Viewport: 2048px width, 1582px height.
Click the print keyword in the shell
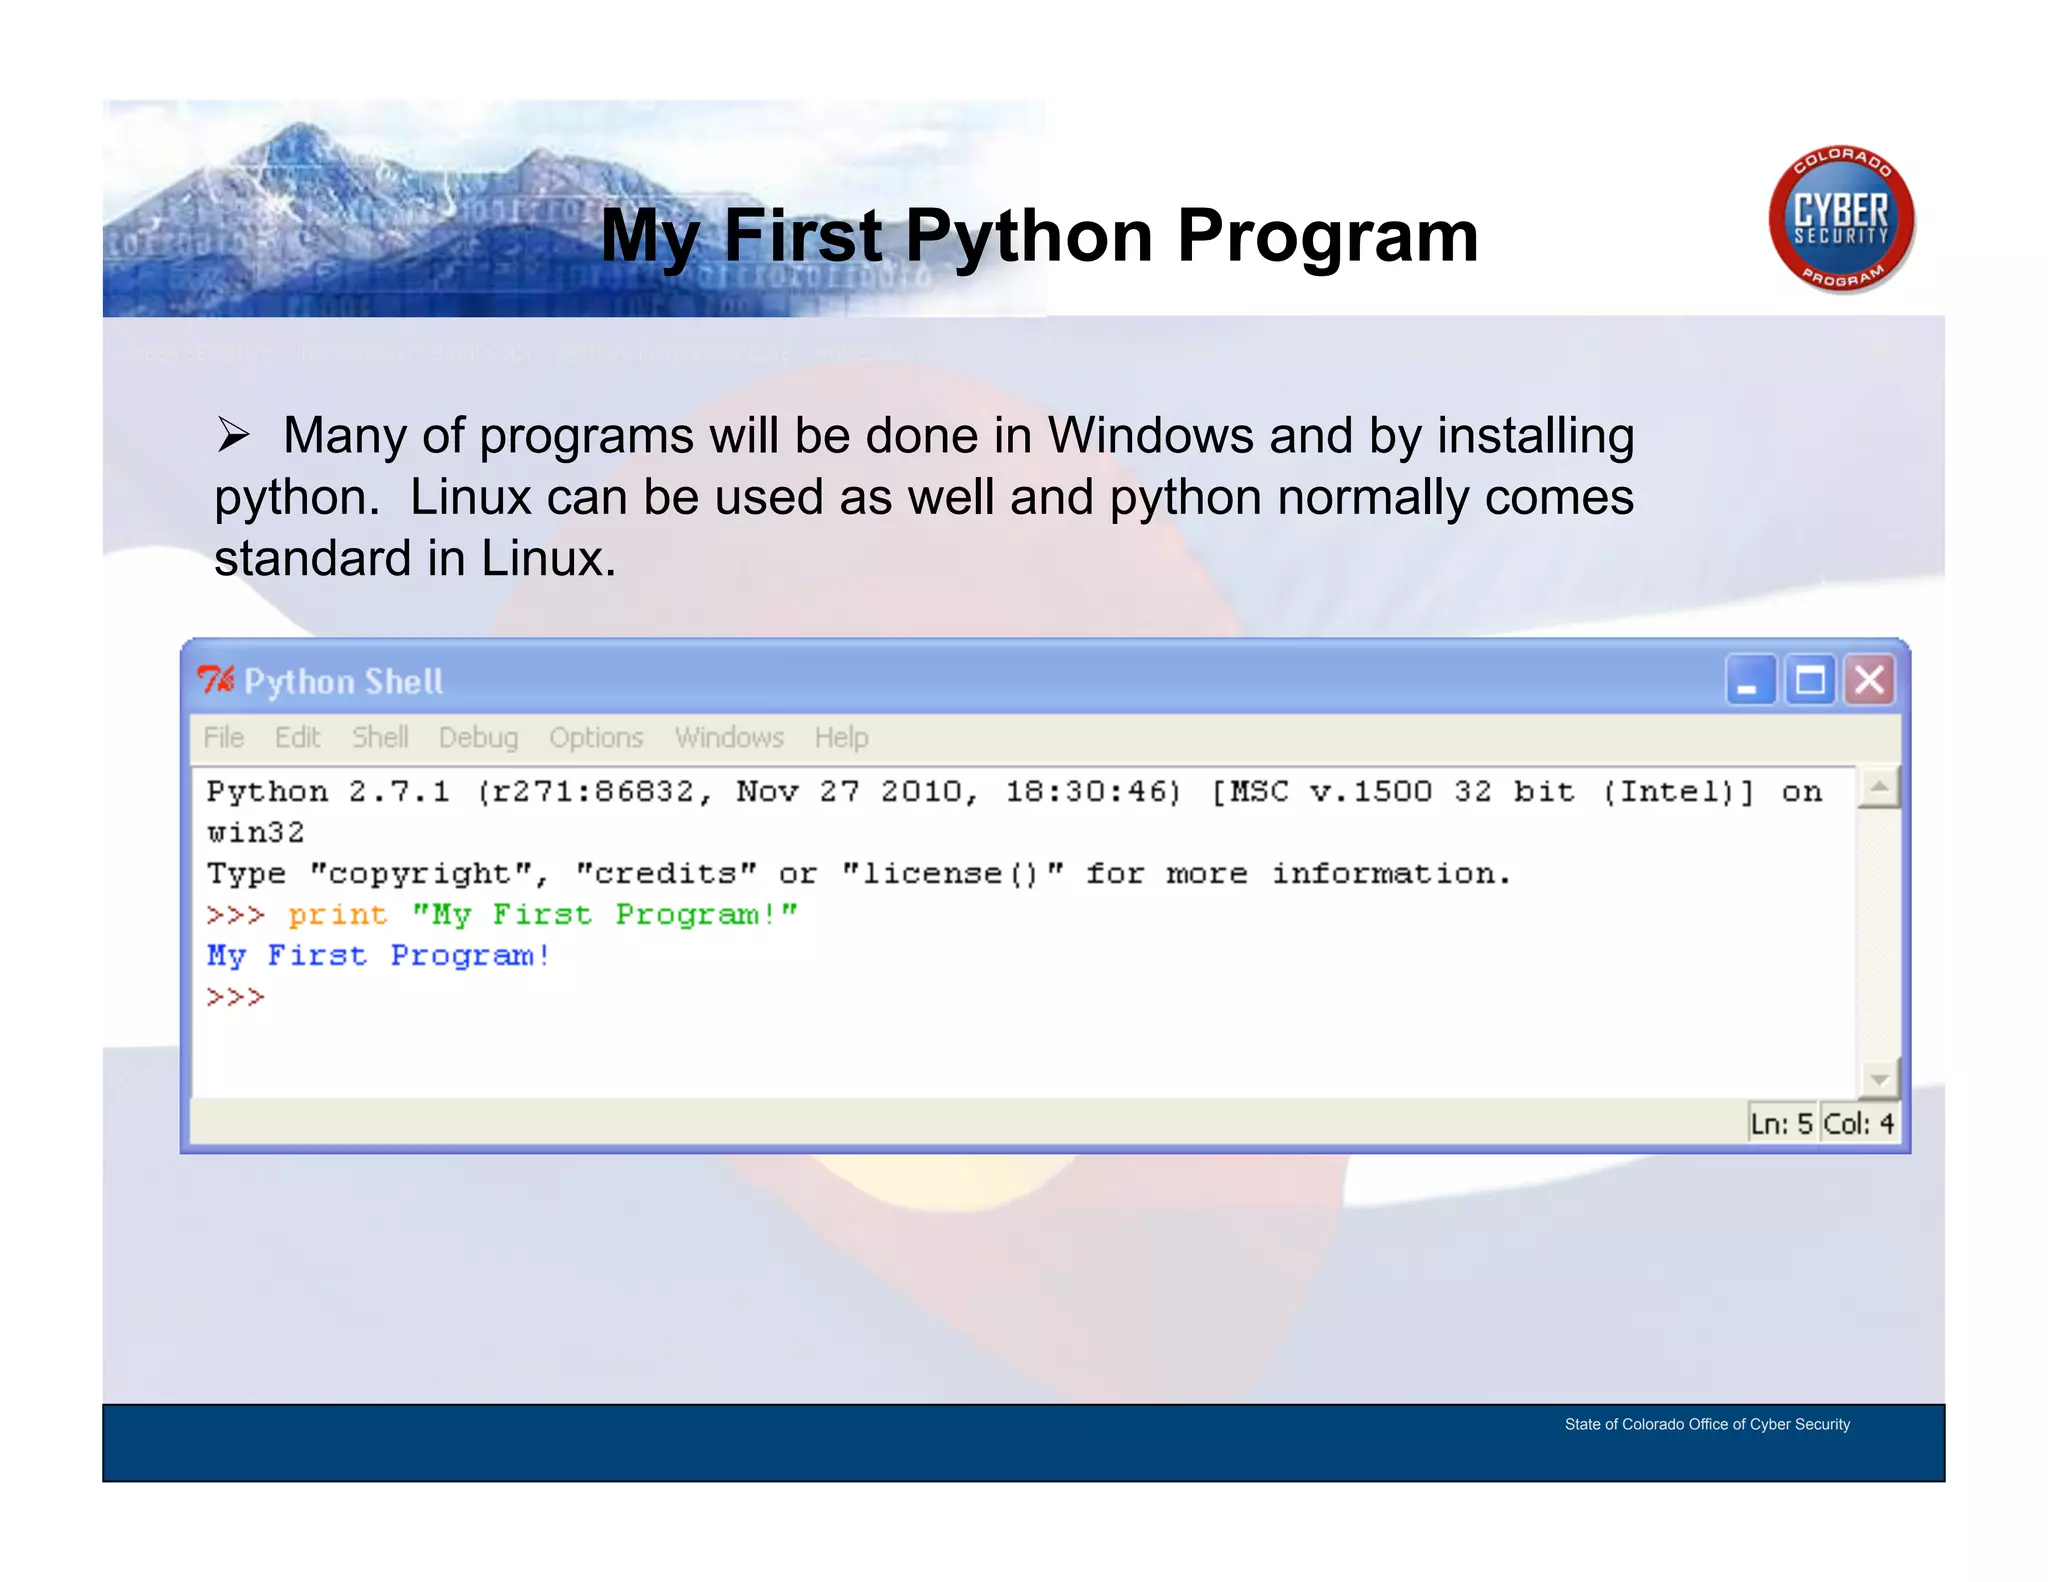tap(337, 915)
